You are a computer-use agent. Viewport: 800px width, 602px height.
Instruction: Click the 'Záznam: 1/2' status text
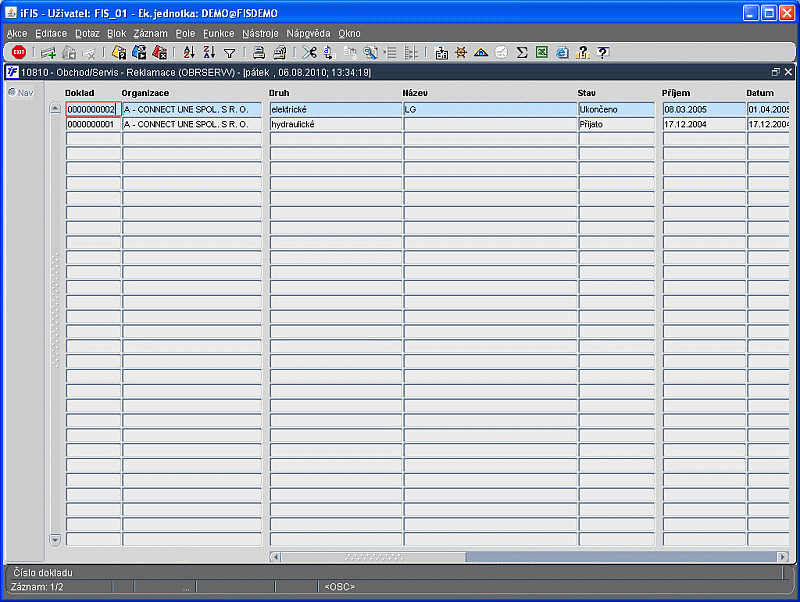(x=37, y=587)
